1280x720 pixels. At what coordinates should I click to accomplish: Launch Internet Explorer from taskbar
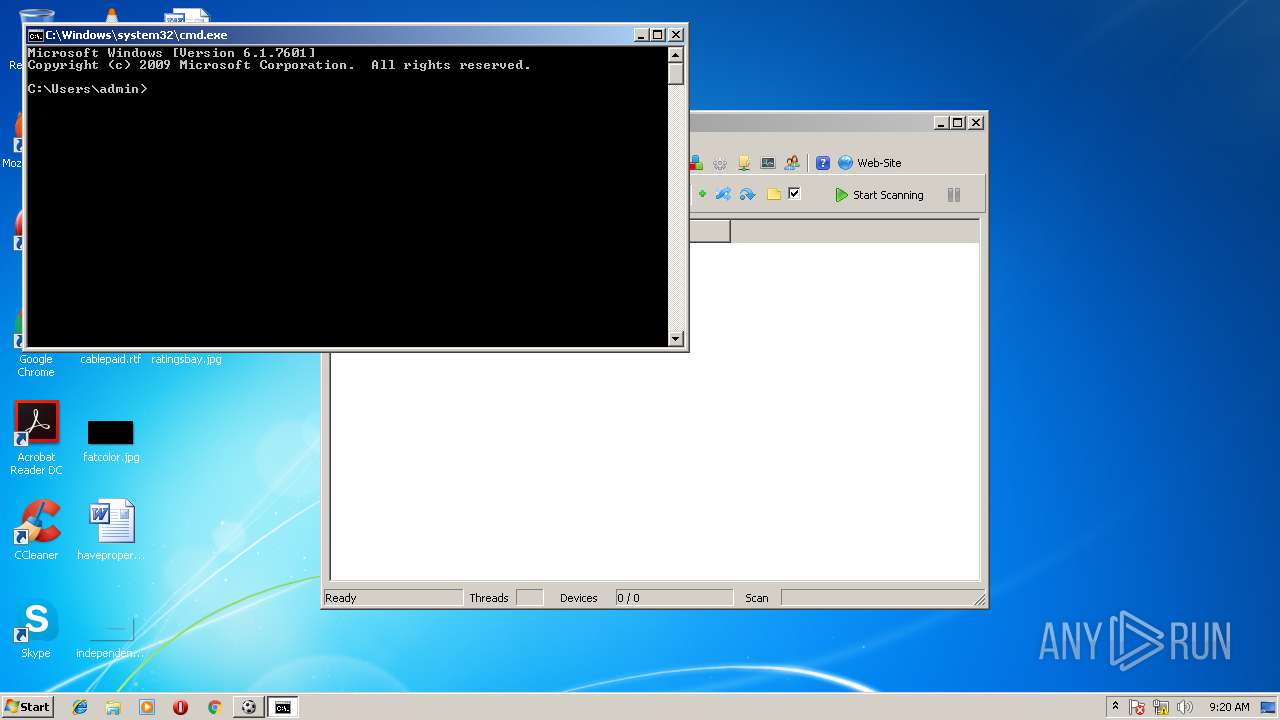coord(80,707)
